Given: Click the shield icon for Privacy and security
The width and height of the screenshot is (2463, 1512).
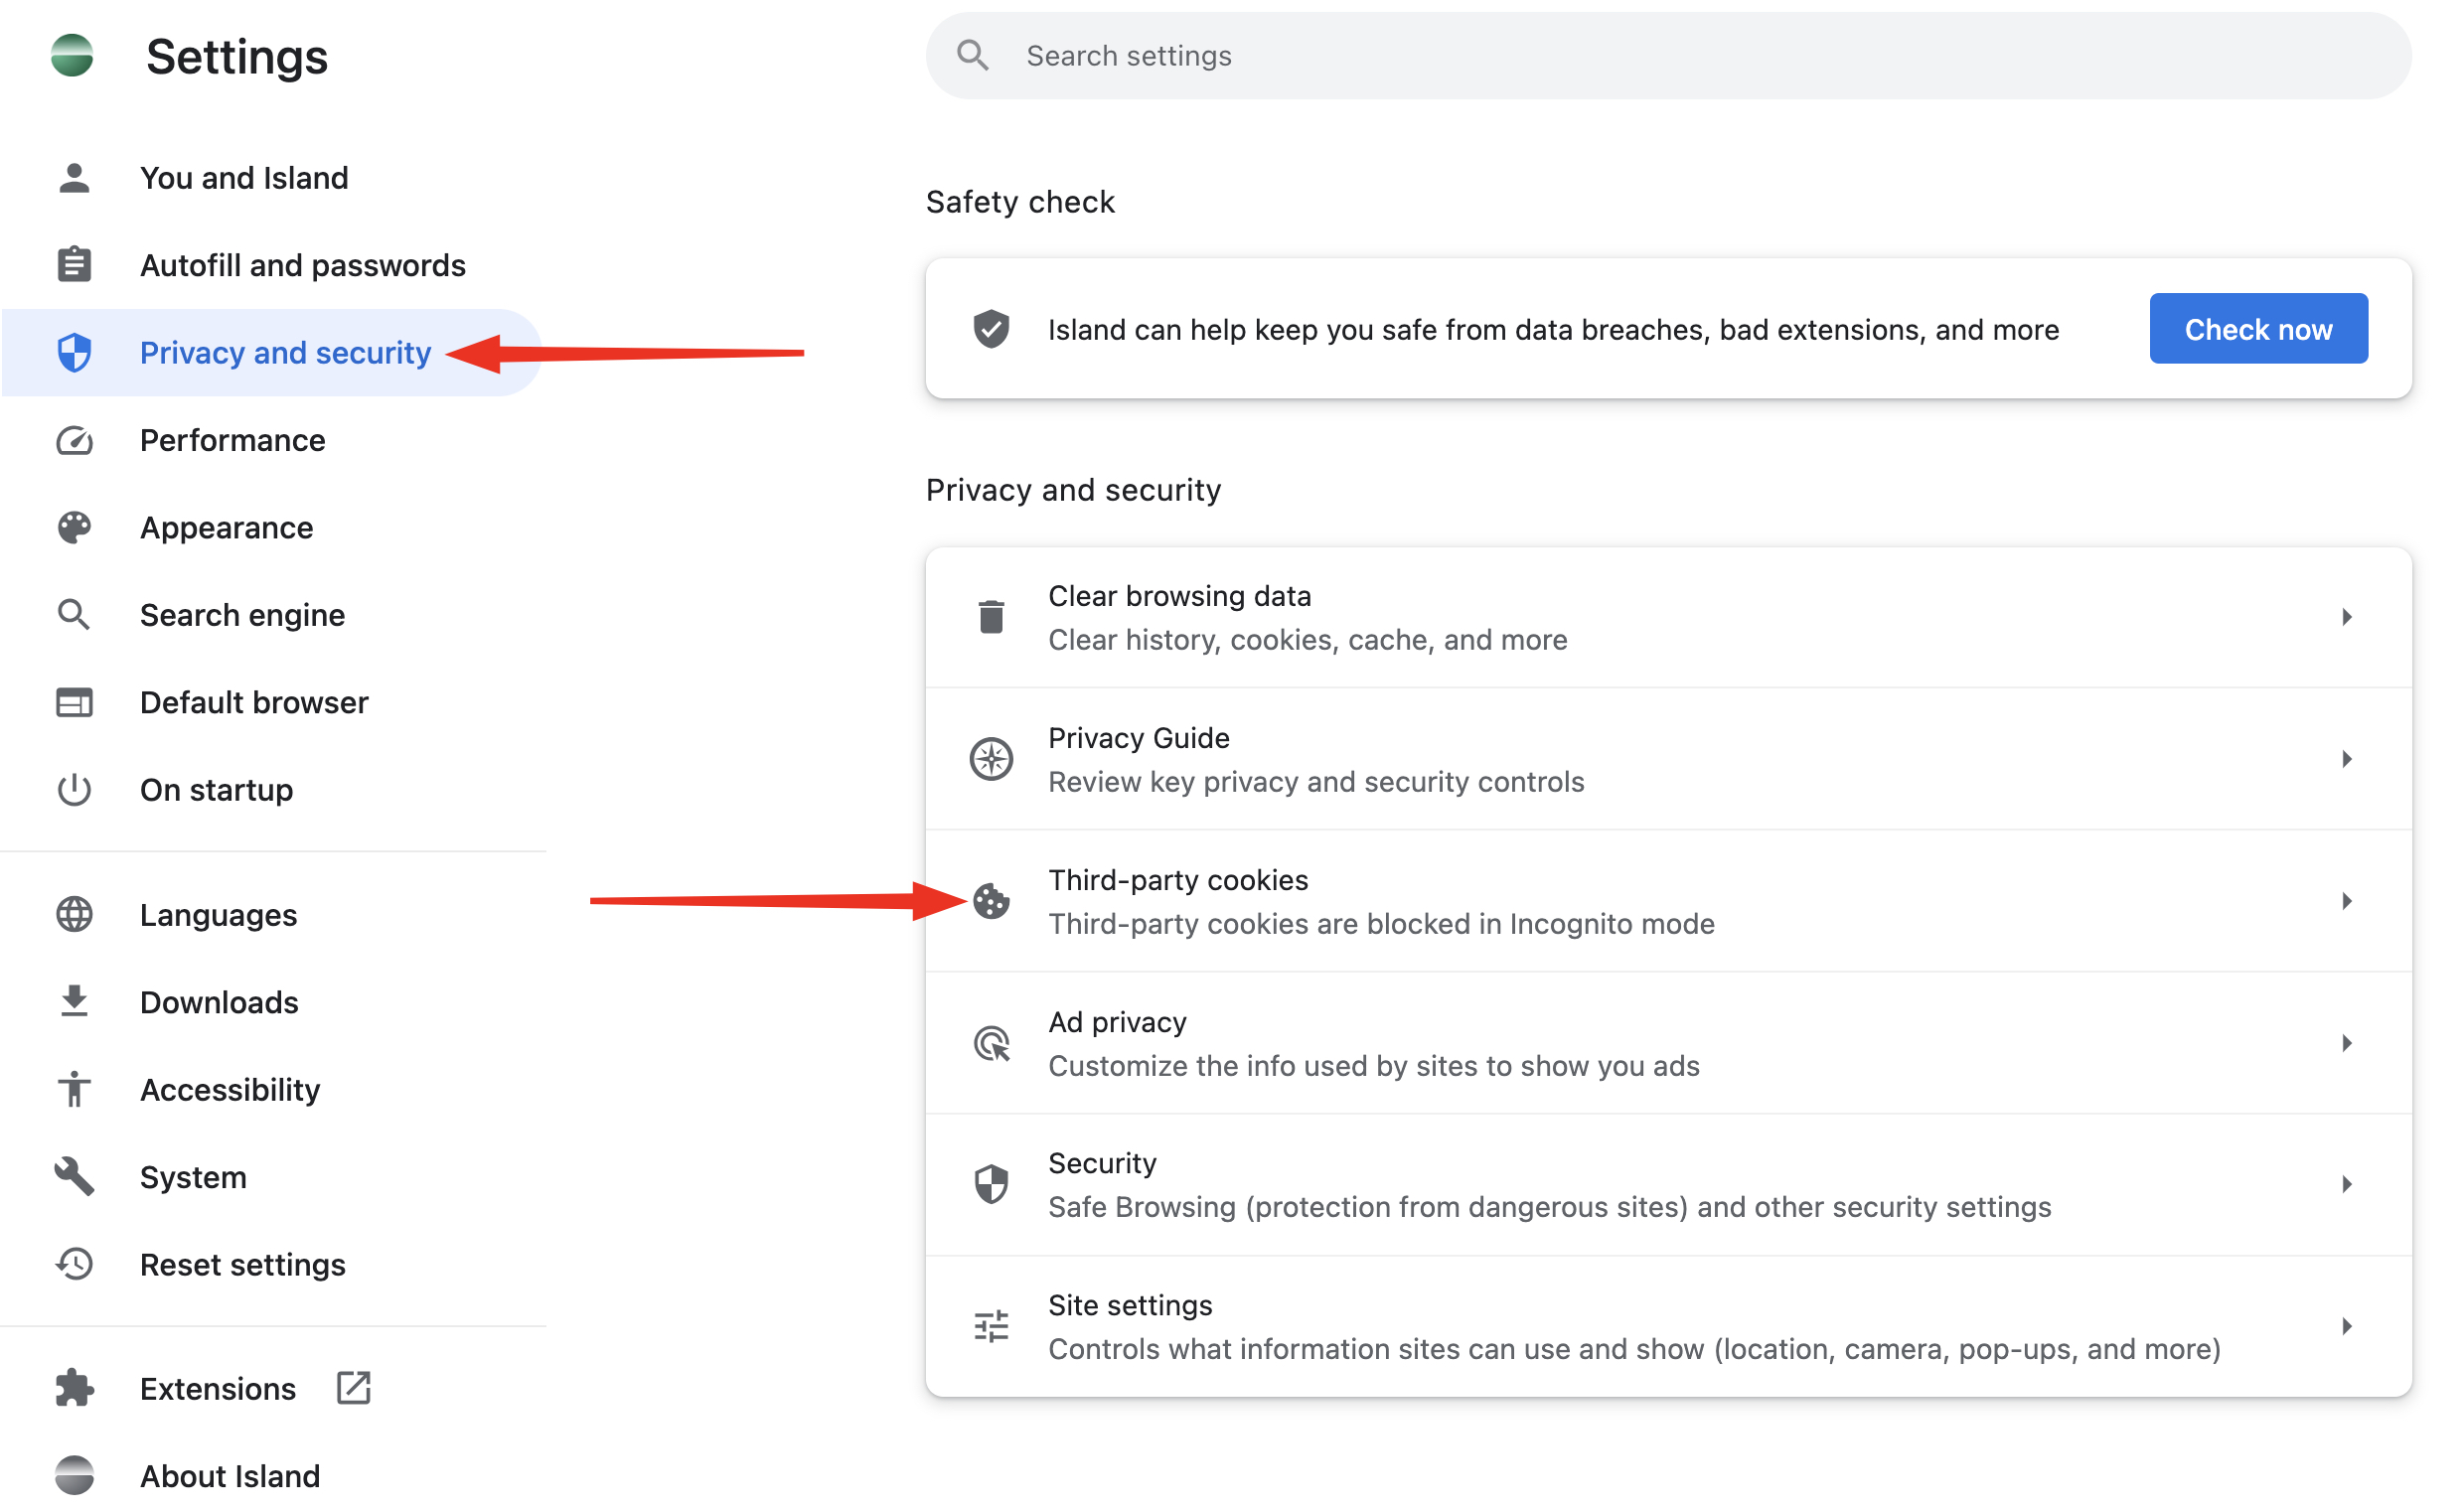Looking at the screenshot, I should (74, 352).
